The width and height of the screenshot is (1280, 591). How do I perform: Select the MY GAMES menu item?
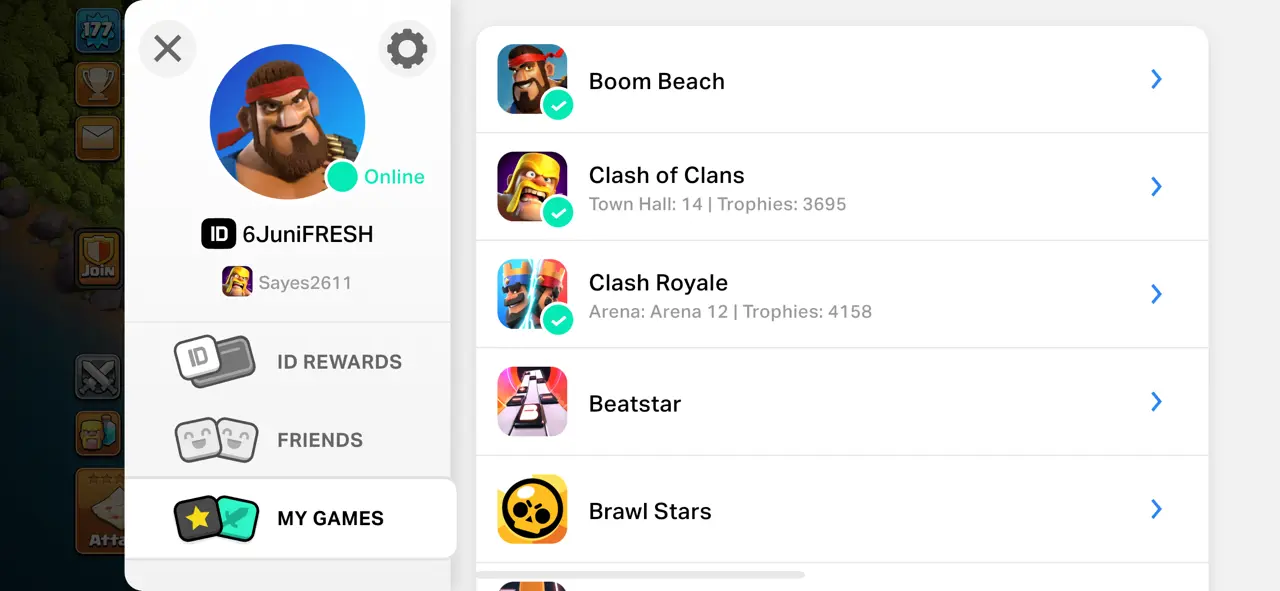(x=290, y=518)
